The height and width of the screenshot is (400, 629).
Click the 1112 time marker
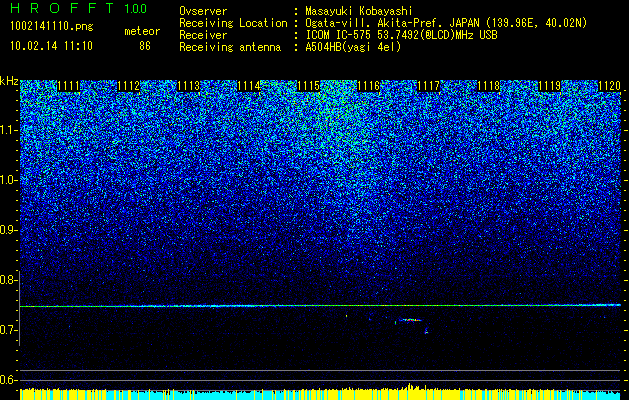click(128, 86)
